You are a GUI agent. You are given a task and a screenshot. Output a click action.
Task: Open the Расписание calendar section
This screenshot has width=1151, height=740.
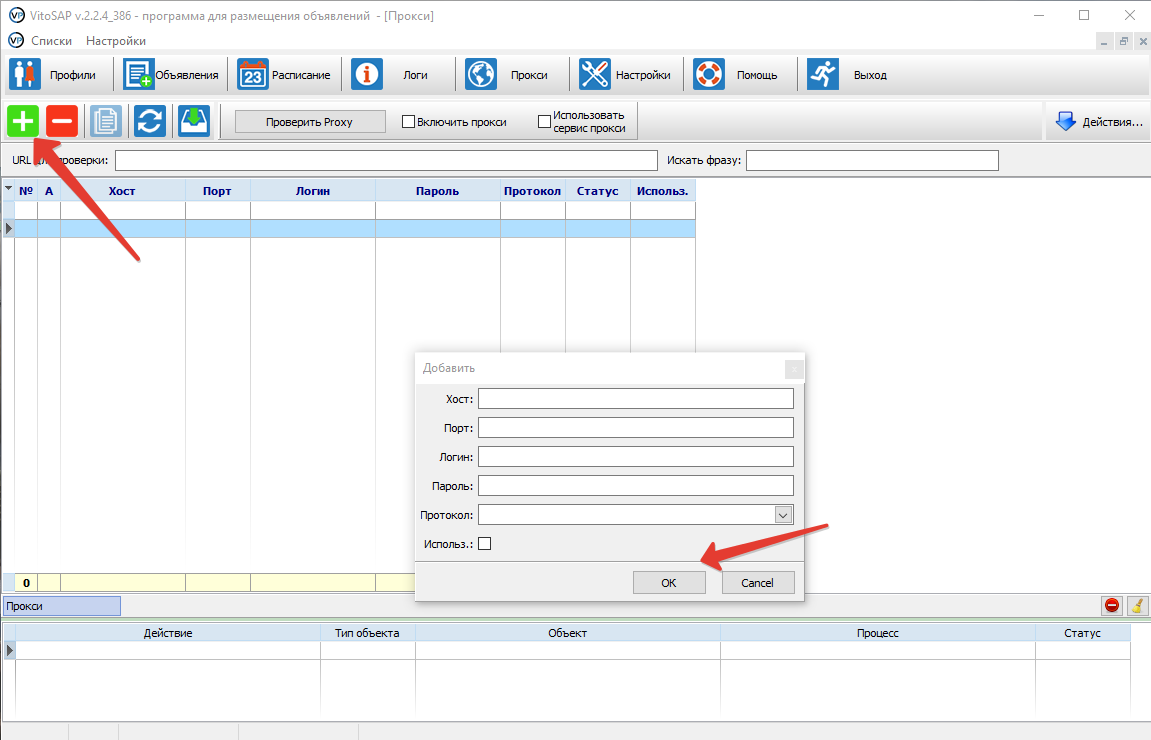(x=285, y=75)
